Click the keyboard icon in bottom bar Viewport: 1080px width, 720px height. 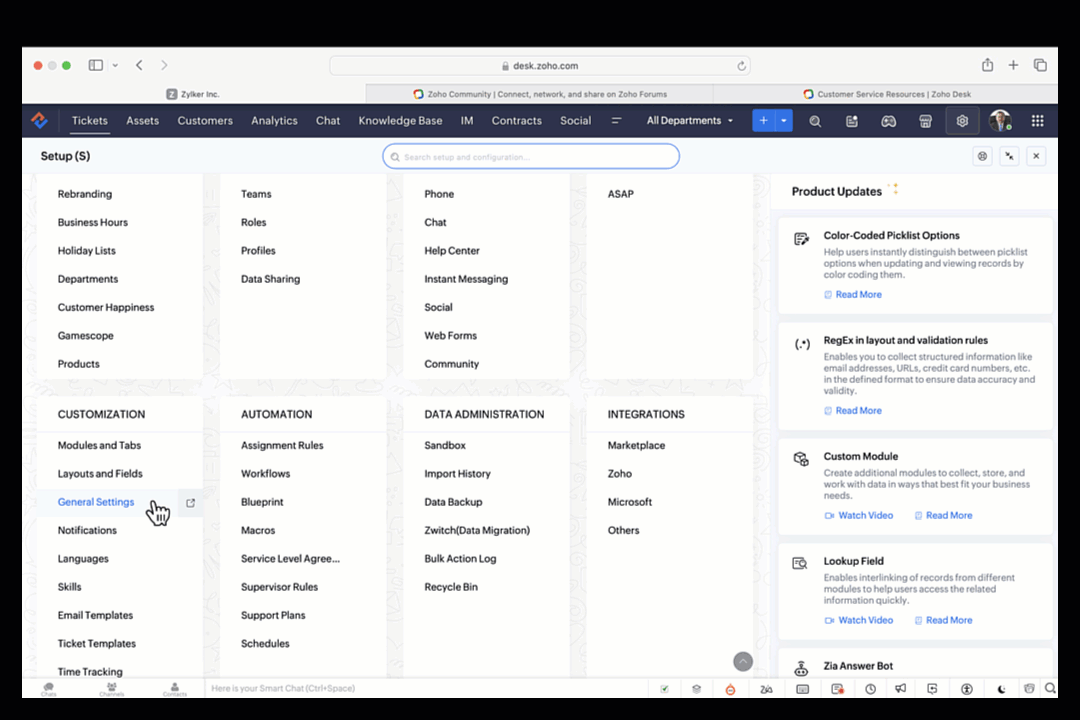[x=802, y=689]
